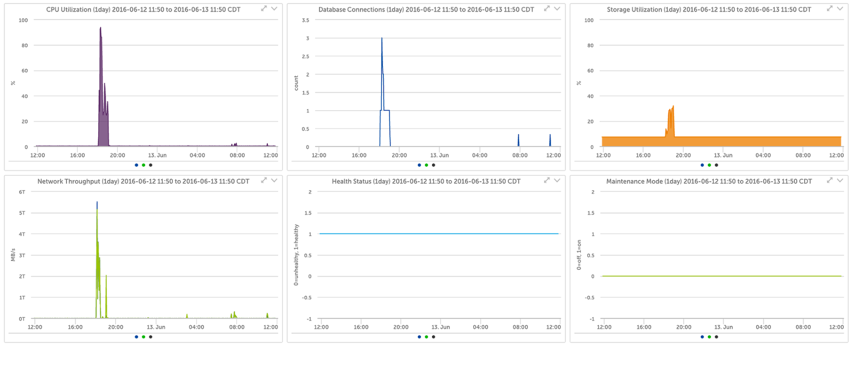Image resolution: width=855 pixels, height=365 pixels.
Task: Click the 'MB/s' y-axis label on Network Throughput
Action: coord(13,255)
